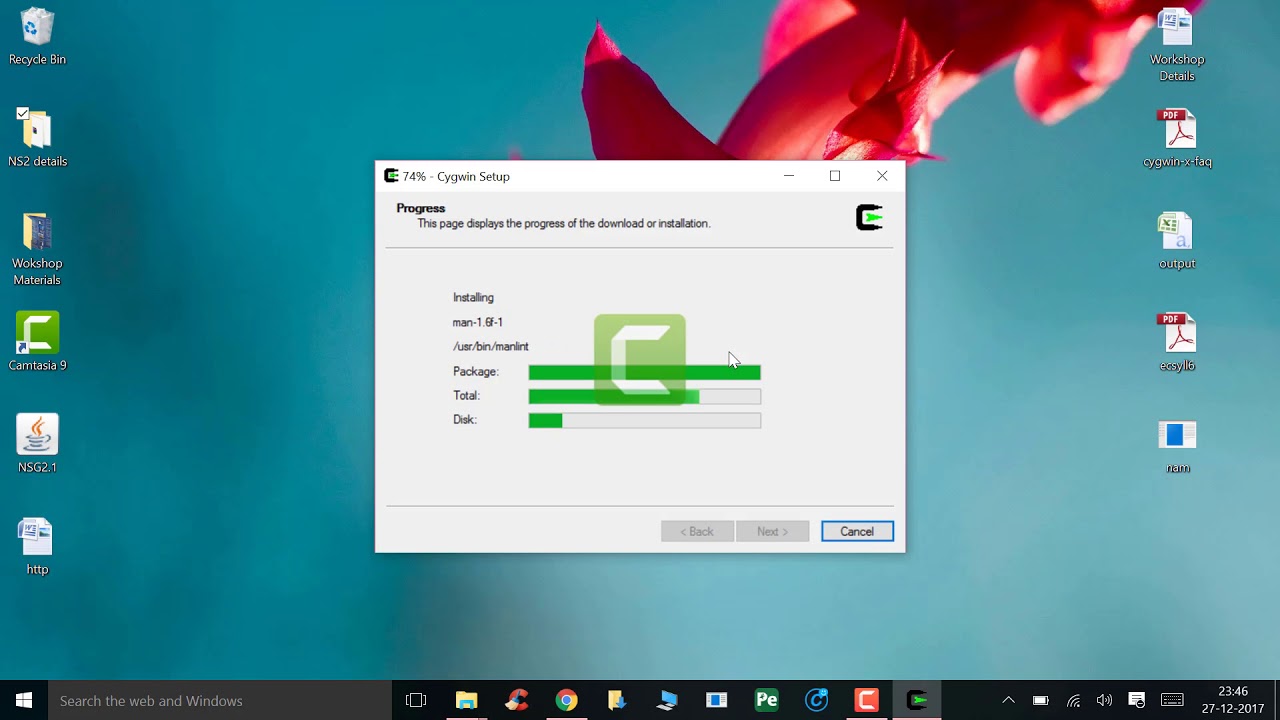Click the Windows Start button

coord(24,700)
